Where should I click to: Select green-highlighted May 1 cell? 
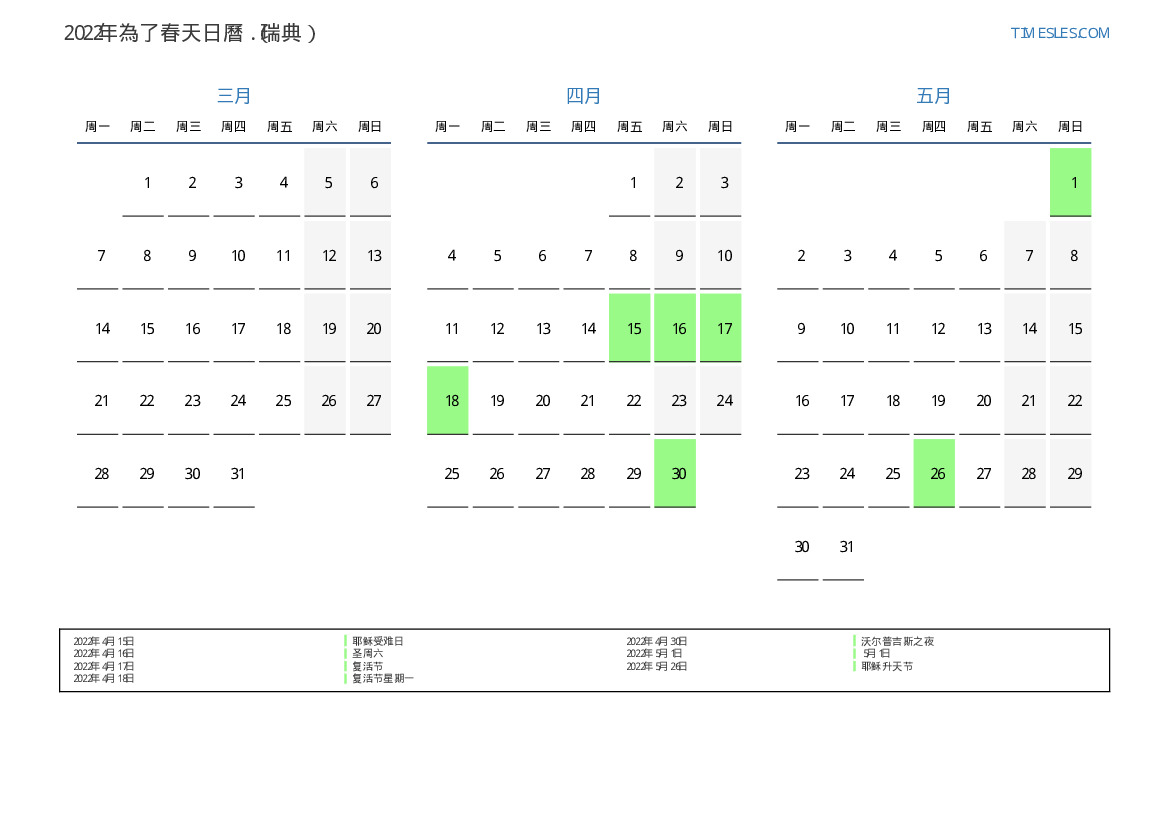1070,182
